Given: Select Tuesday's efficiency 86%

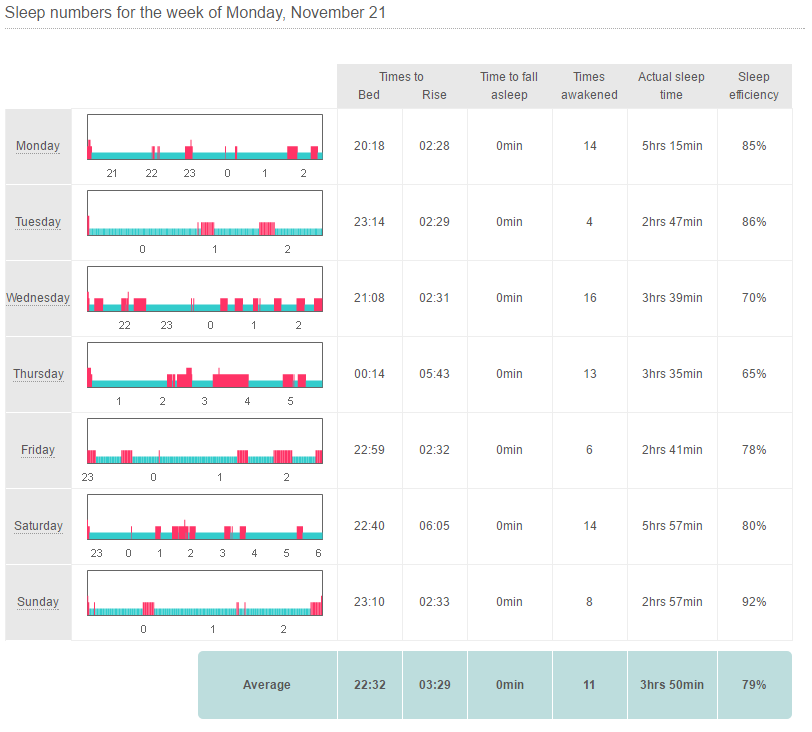Looking at the screenshot, I should click(754, 222).
